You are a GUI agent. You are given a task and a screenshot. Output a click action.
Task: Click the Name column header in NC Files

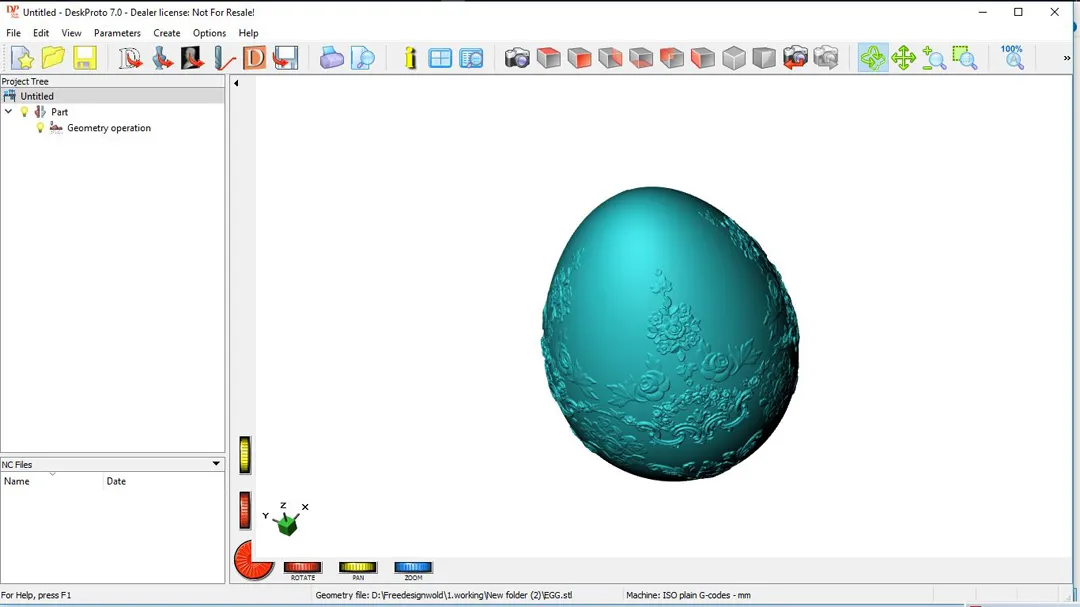17,481
